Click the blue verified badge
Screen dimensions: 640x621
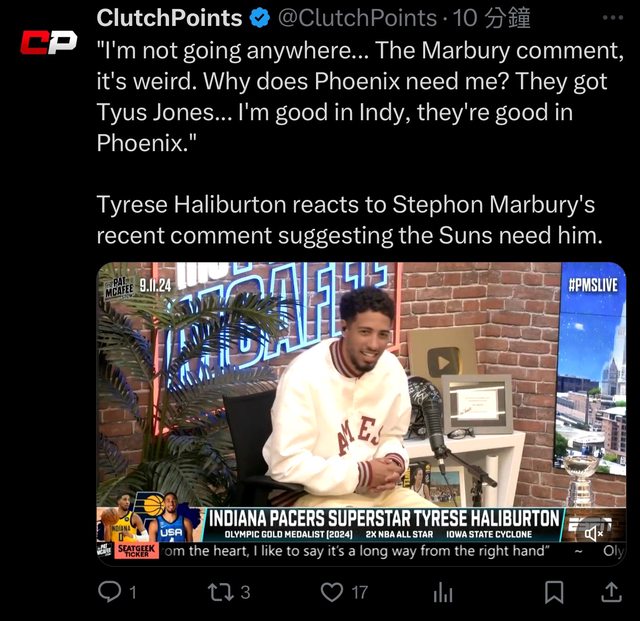260,18
